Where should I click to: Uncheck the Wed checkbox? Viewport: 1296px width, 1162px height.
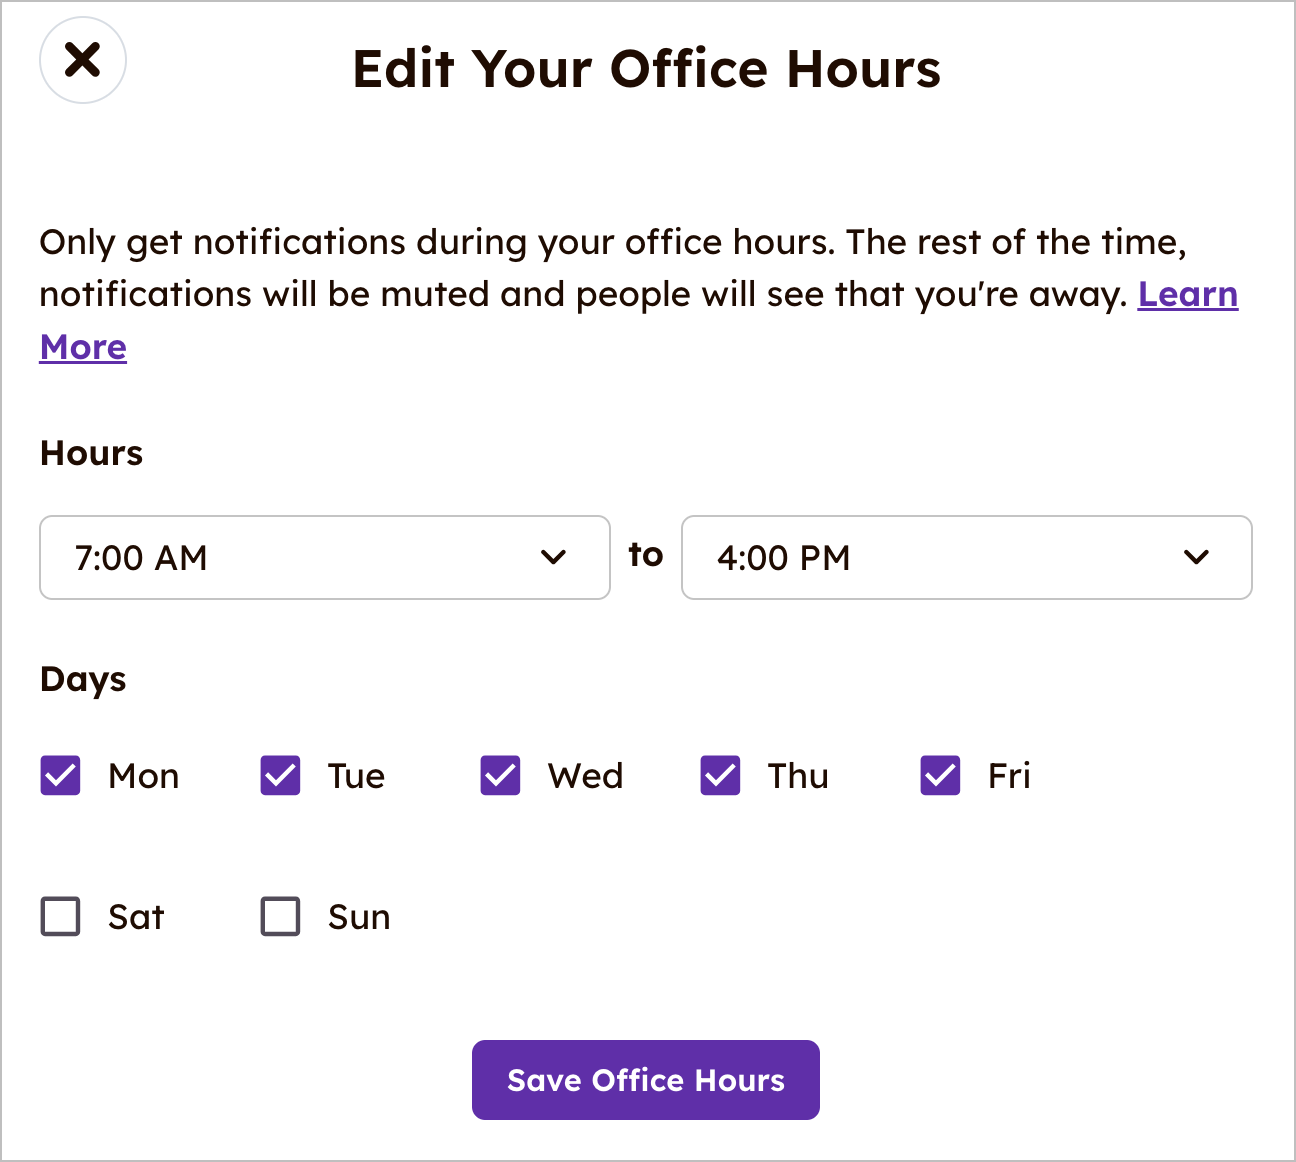tap(499, 775)
